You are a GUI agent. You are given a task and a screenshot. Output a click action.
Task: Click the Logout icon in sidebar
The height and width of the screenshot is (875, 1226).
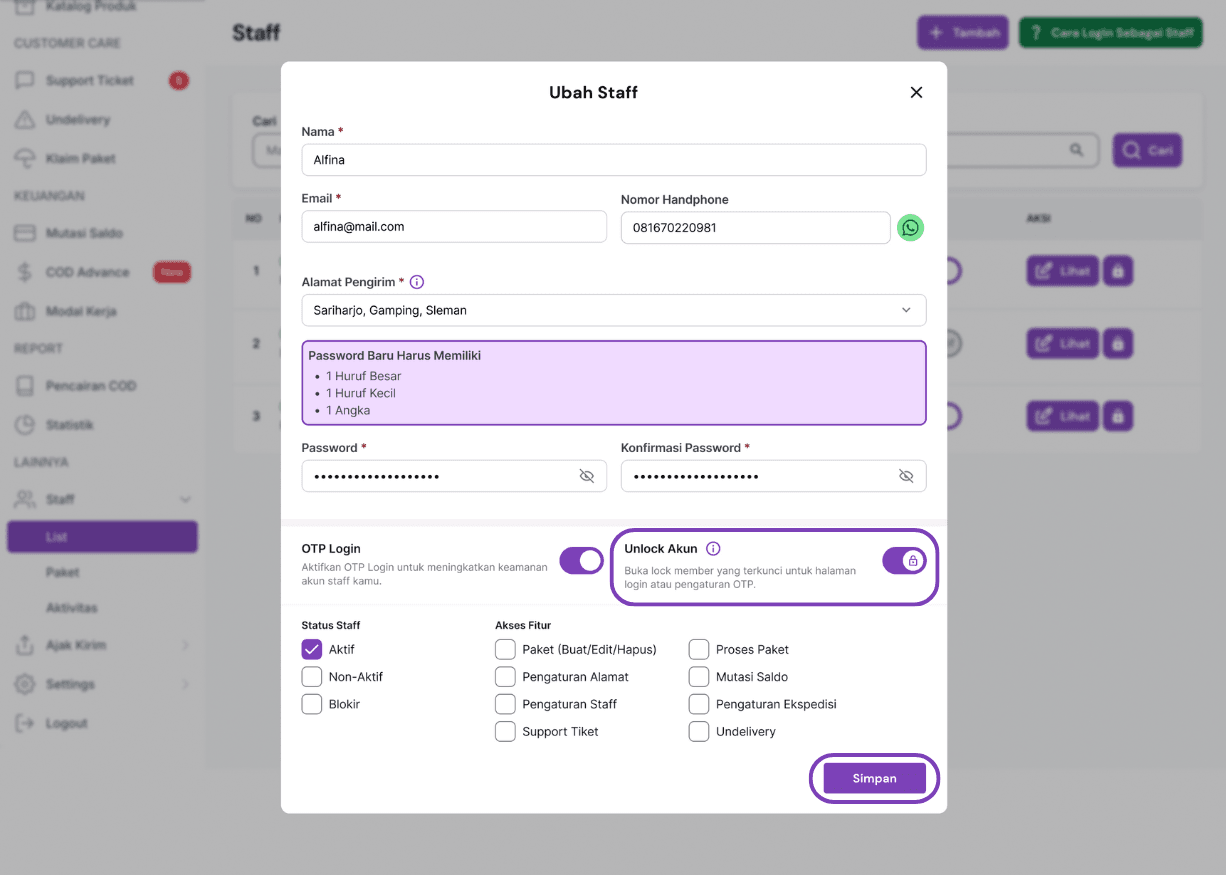point(25,723)
